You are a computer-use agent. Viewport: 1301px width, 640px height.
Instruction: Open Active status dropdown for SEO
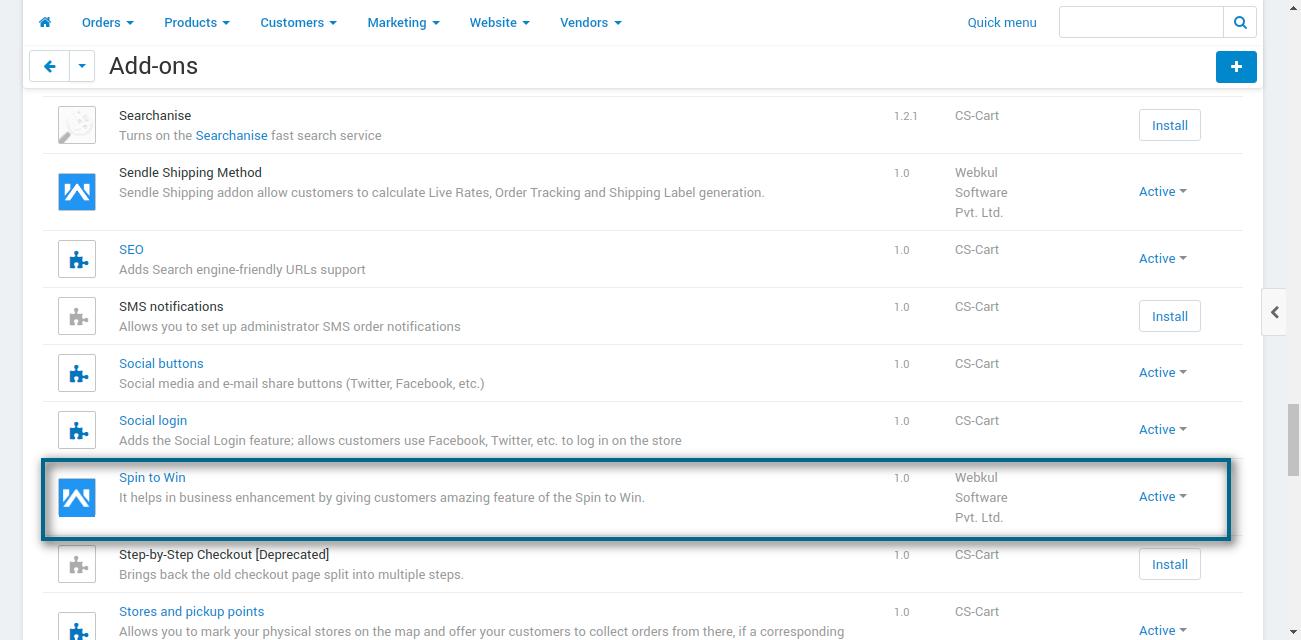coord(1162,259)
